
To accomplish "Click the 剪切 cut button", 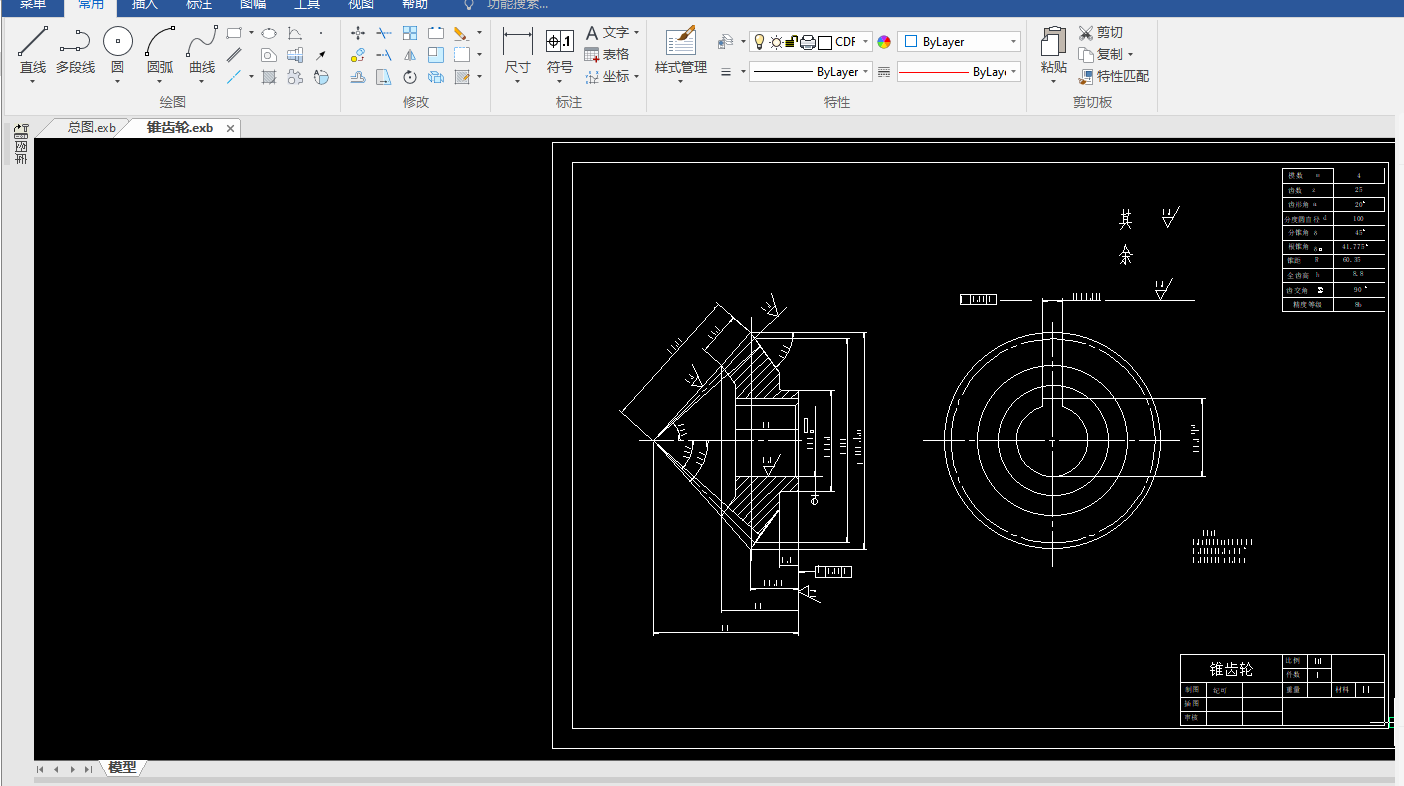I will click(1101, 33).
